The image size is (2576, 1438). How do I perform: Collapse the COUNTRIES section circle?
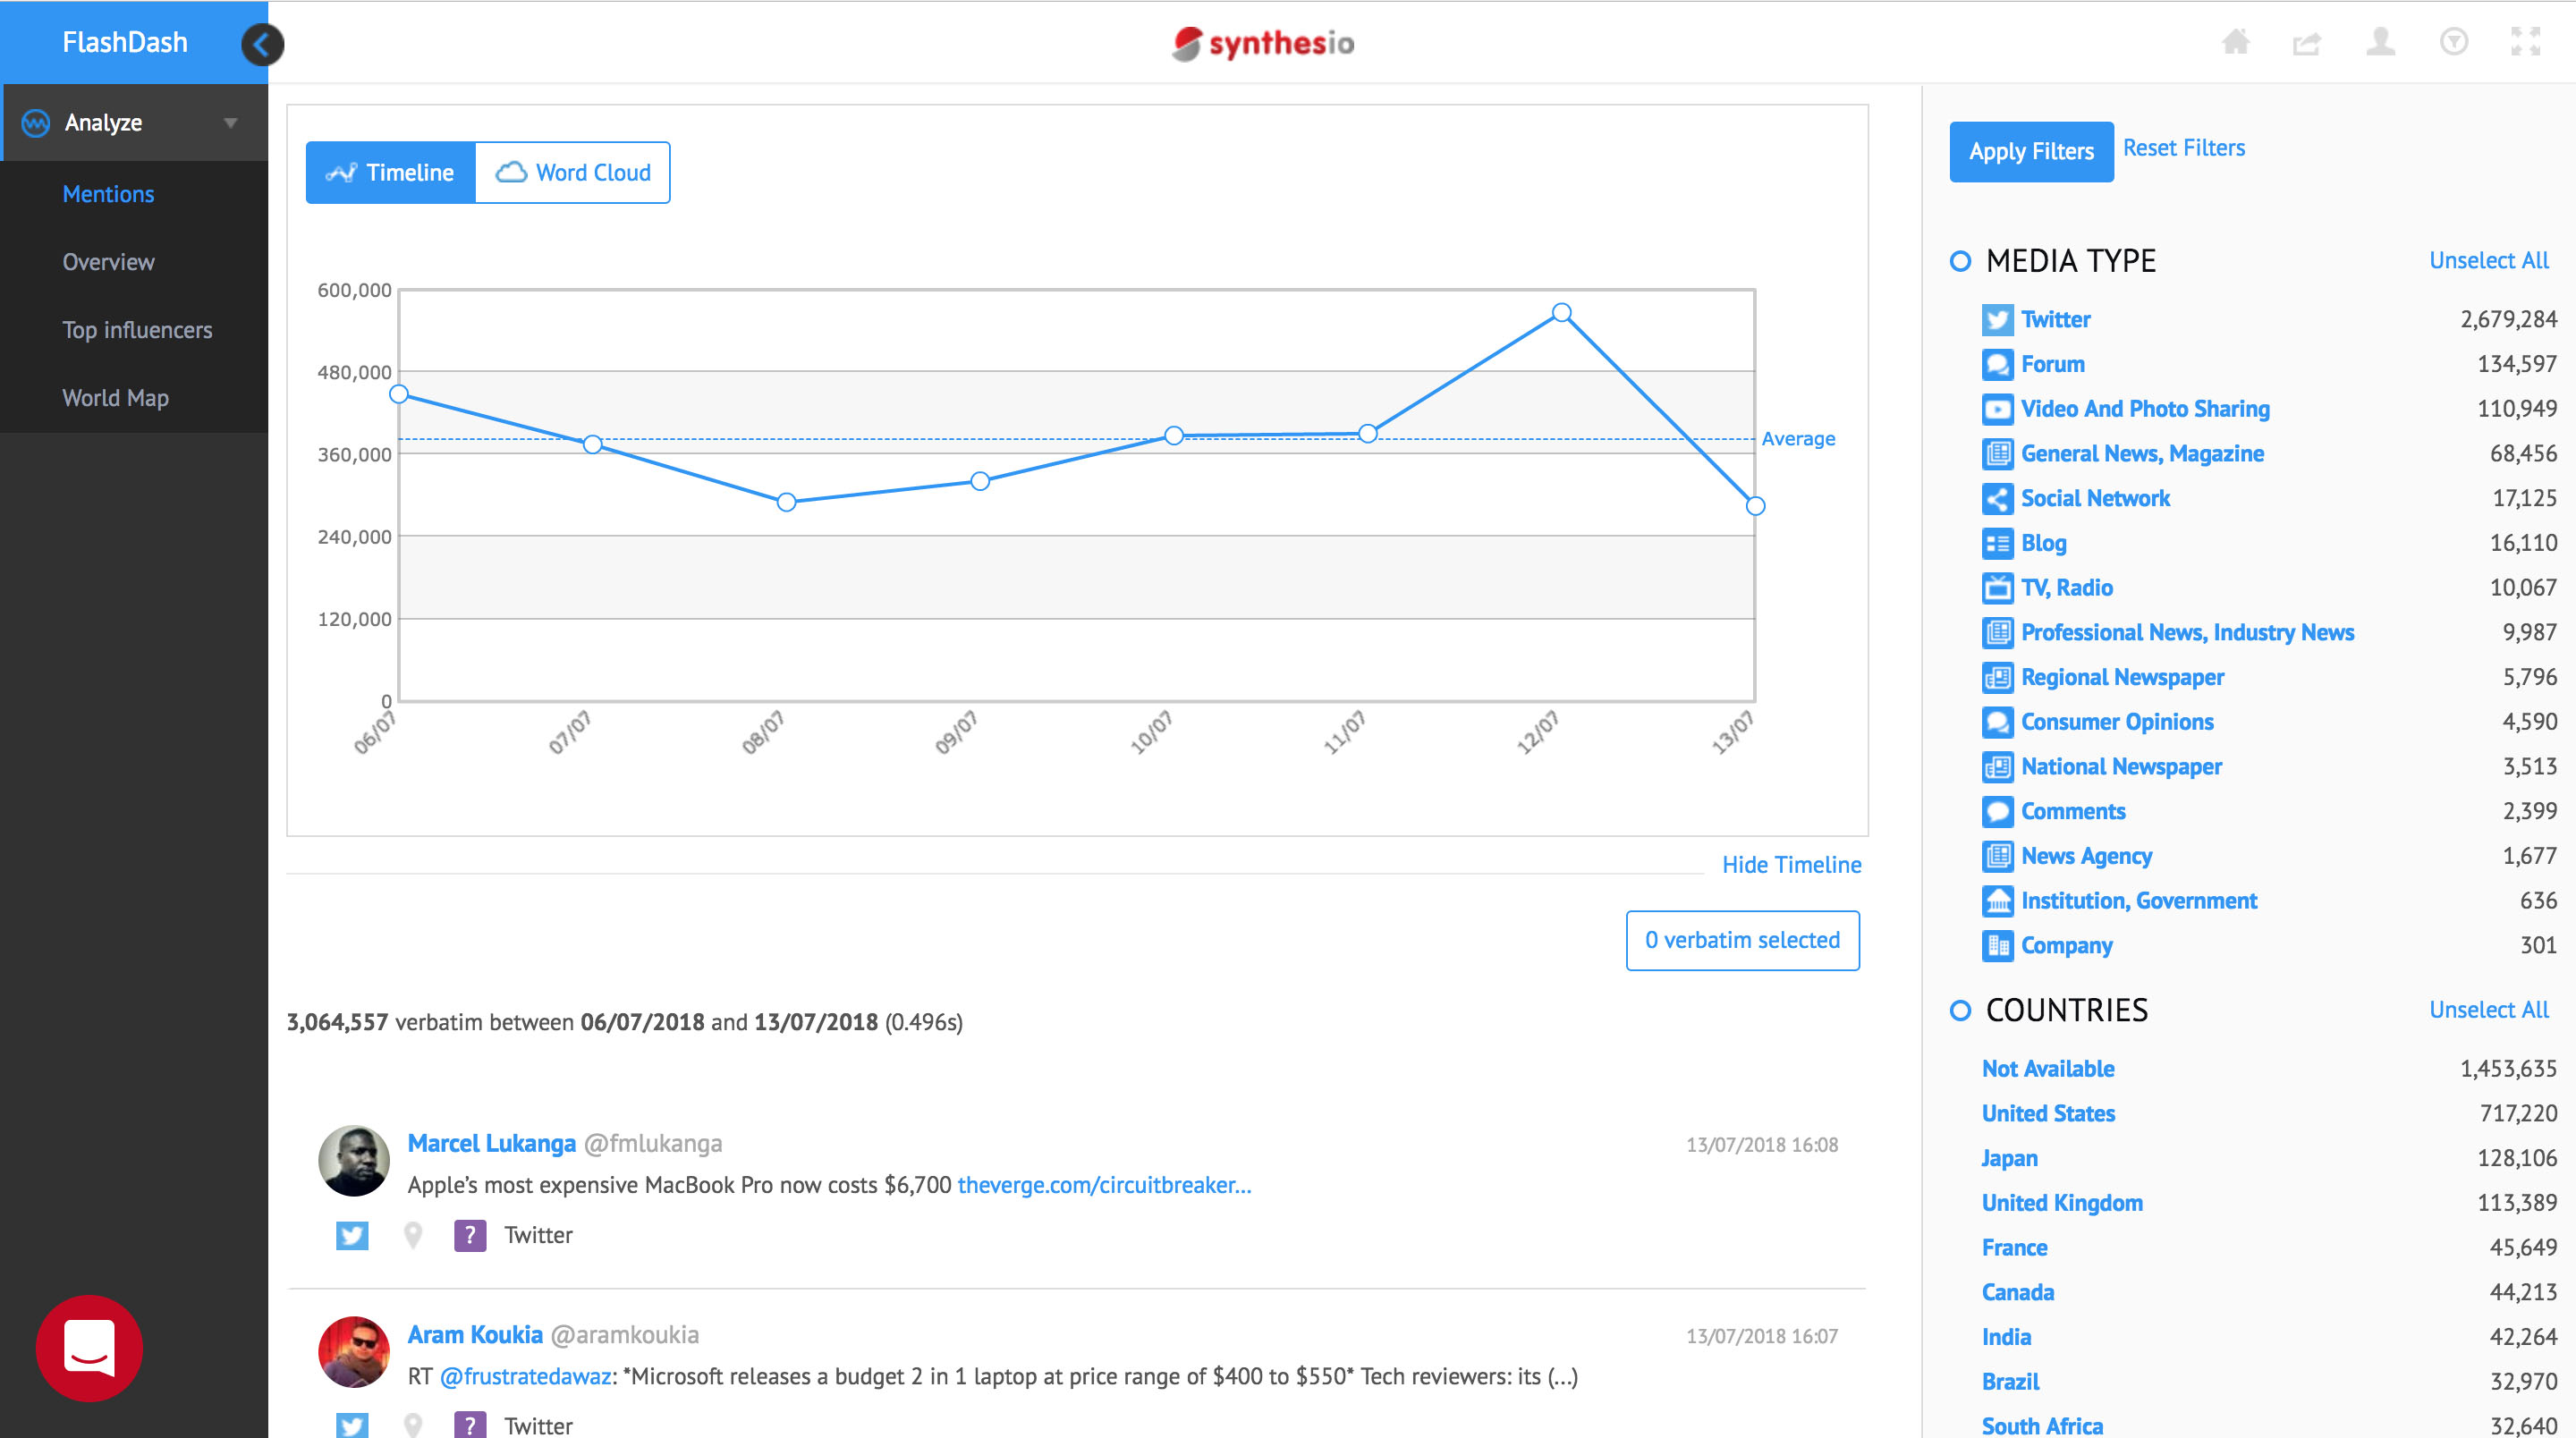click(x=1960, y=1010)
